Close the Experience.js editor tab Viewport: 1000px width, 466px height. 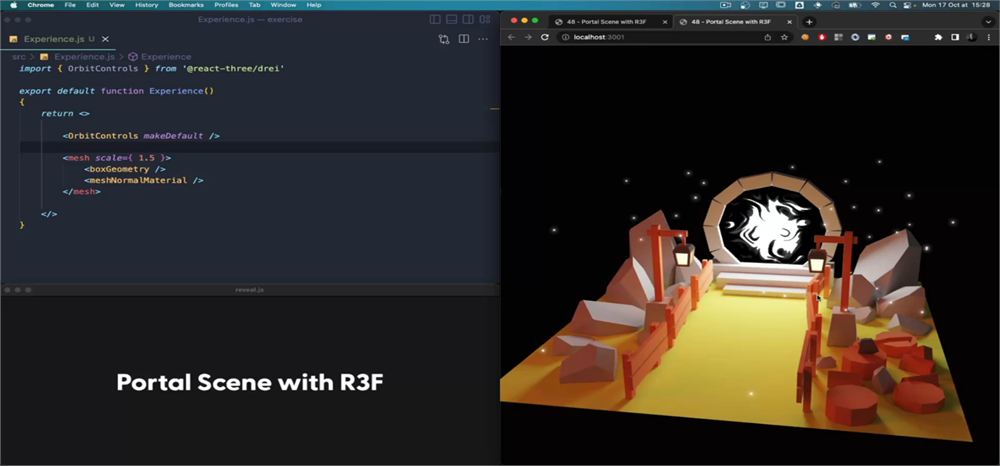click(x=106, y=39)
